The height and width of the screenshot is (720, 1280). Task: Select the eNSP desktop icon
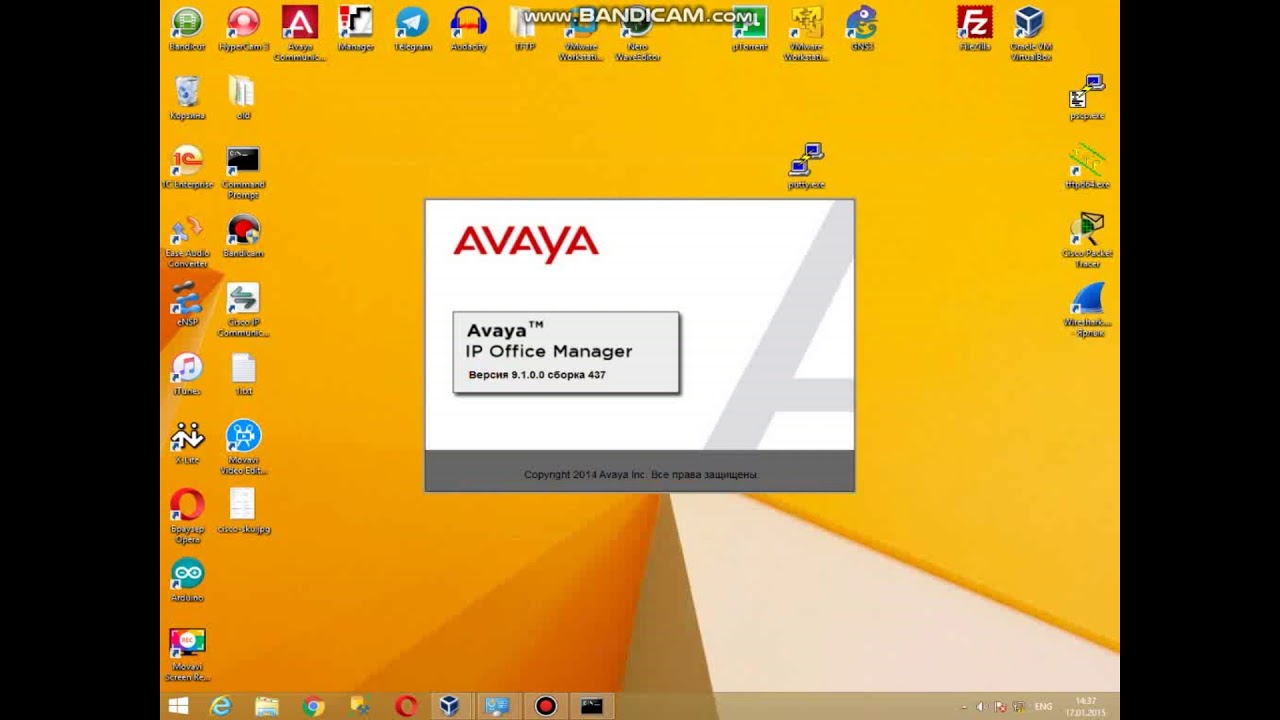(x=187, y=305)
